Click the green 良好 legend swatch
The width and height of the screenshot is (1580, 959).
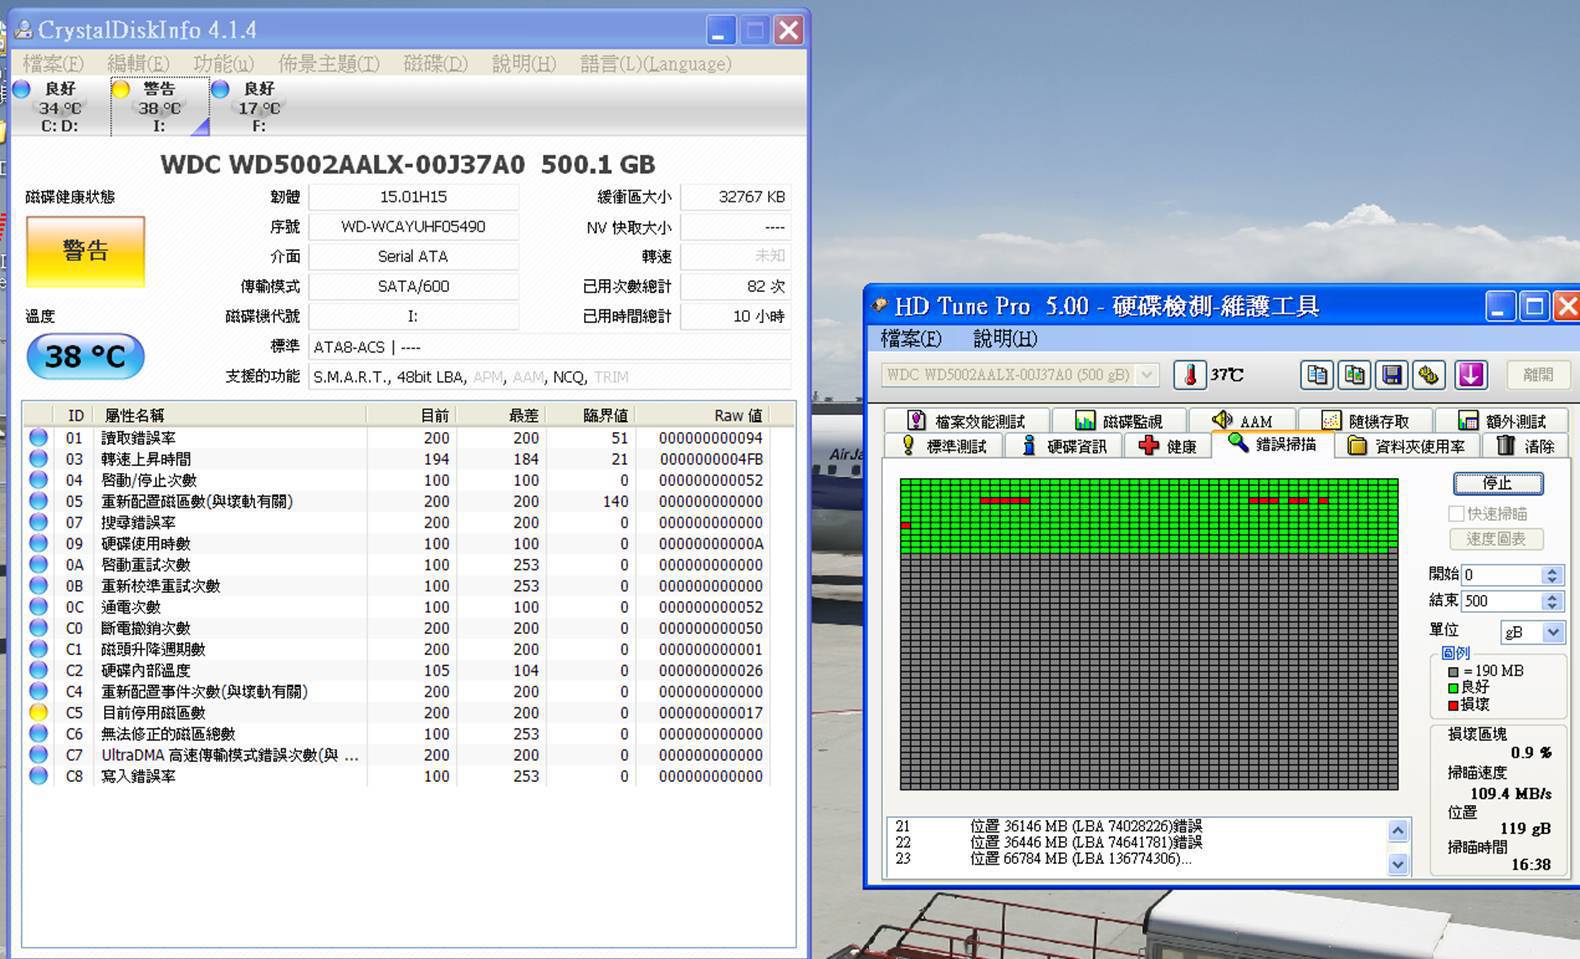(1453, 688)
